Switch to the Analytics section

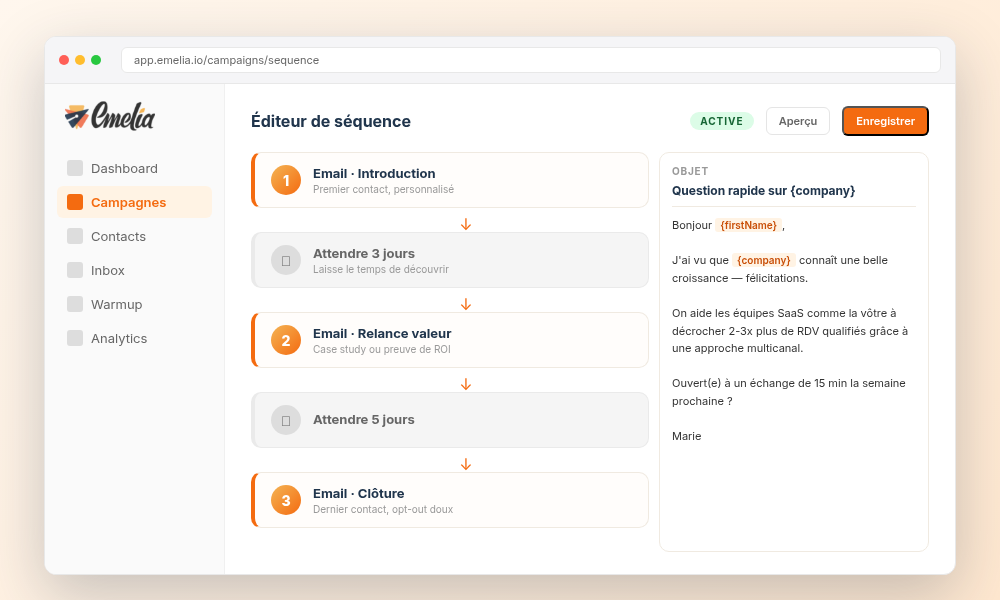(x=134, y=338)
